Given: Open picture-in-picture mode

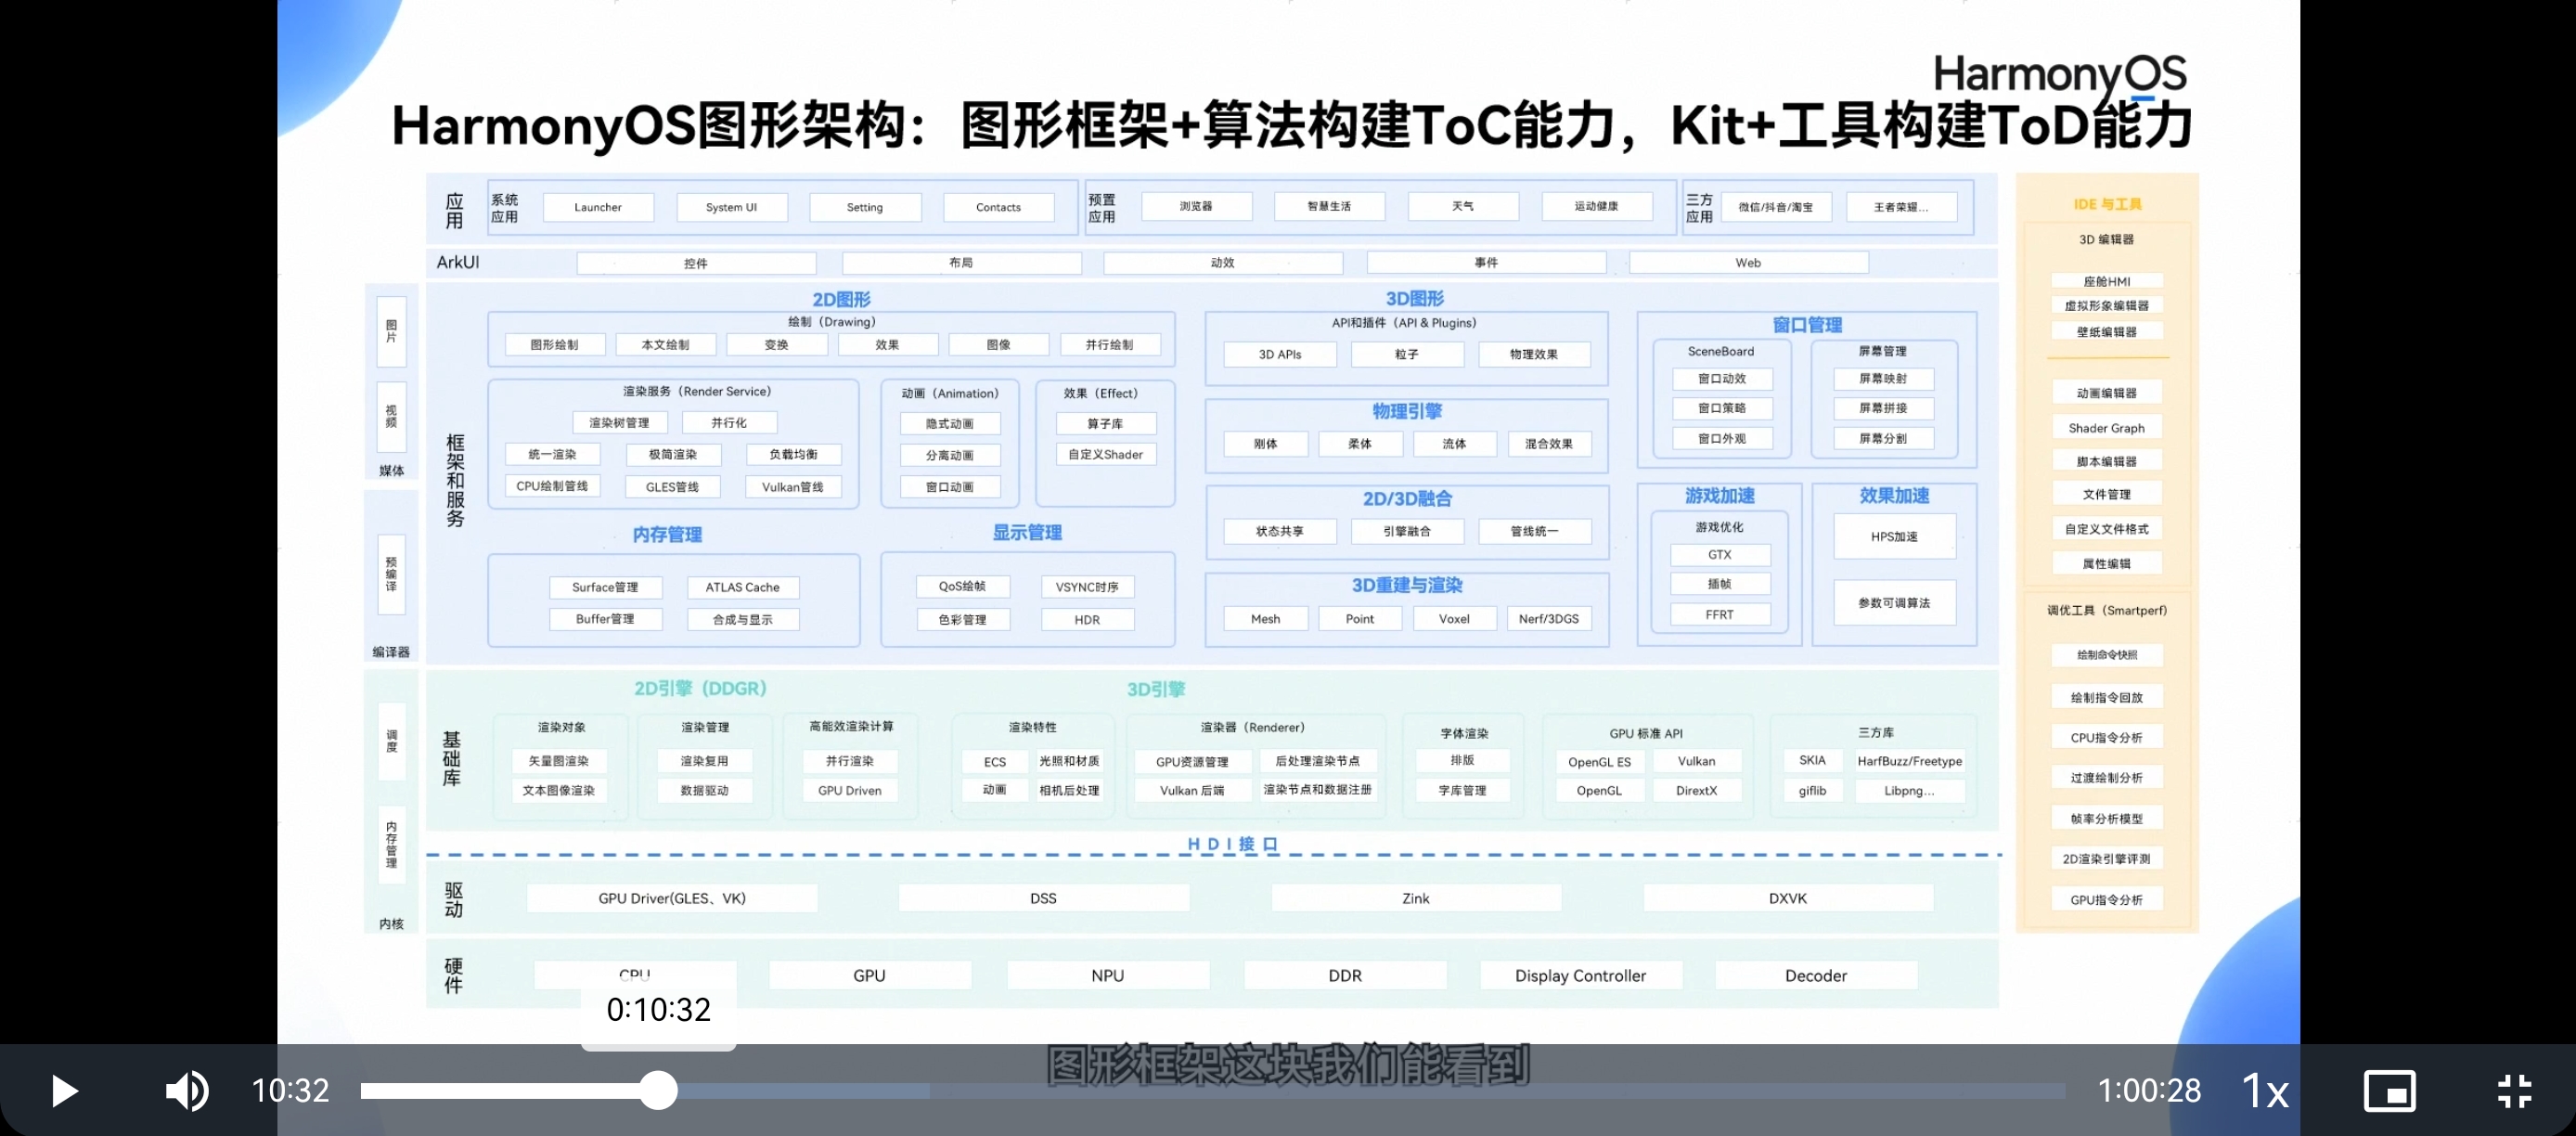Looking at the screenshot, I should (2389, 1090).
